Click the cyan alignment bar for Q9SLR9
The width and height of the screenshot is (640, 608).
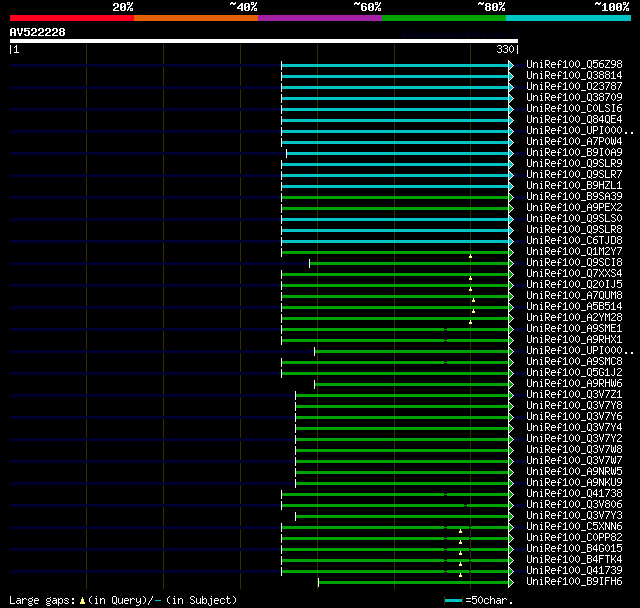coord(395,163)
